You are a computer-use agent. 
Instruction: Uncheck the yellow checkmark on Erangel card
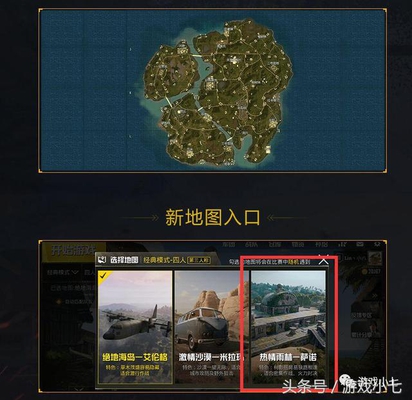103,275
